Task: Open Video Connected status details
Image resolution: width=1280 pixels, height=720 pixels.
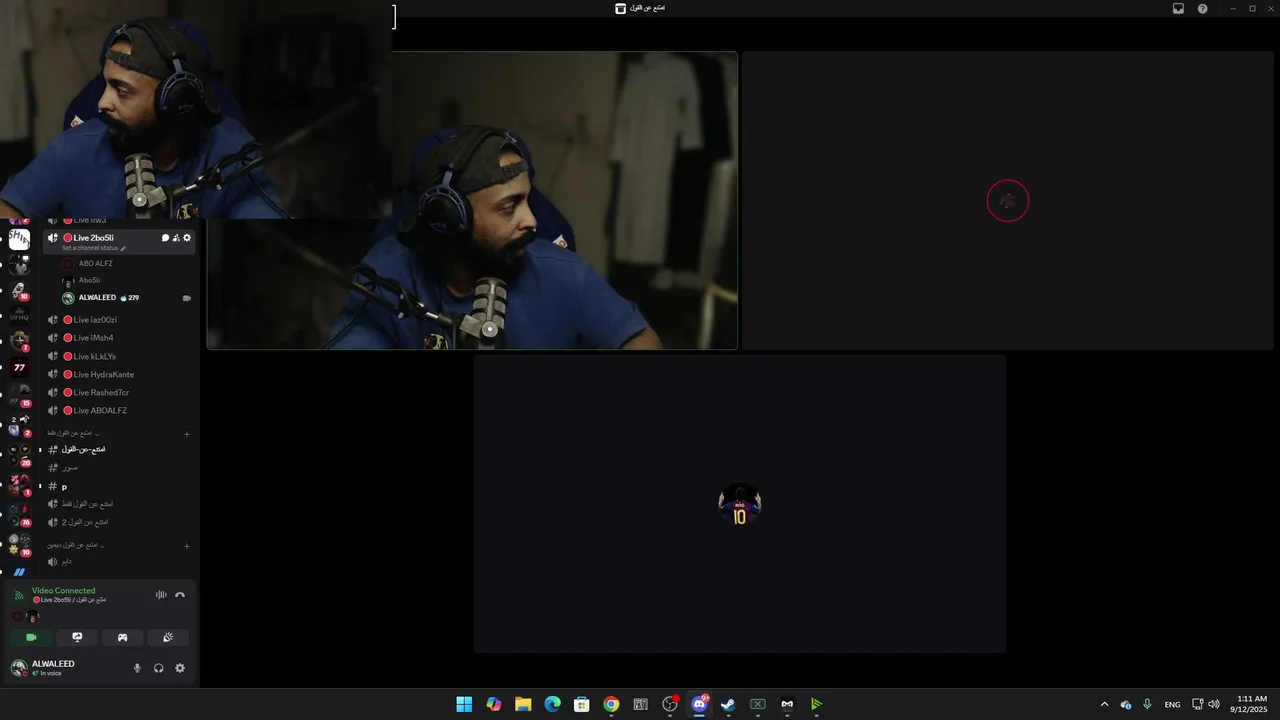Action: point(64,591)
